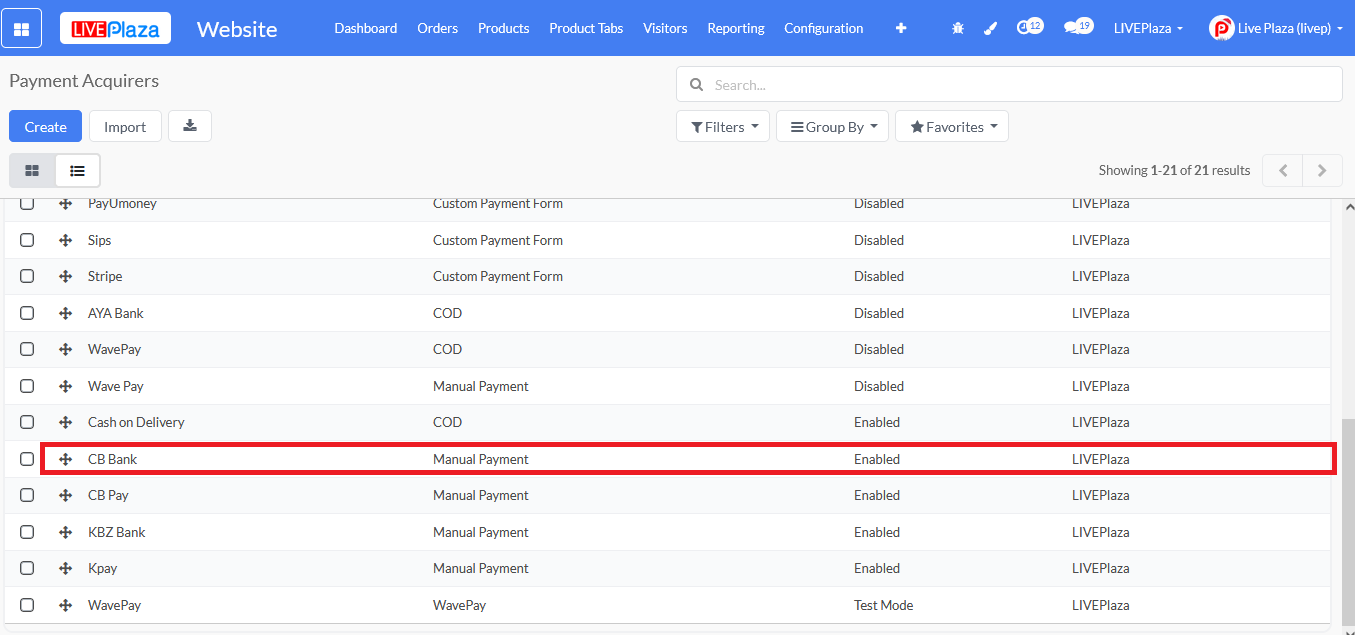The width and height of the screenshot is (1355, 635).
Task: Click the plus icon in top navbar
Action: 901,28
